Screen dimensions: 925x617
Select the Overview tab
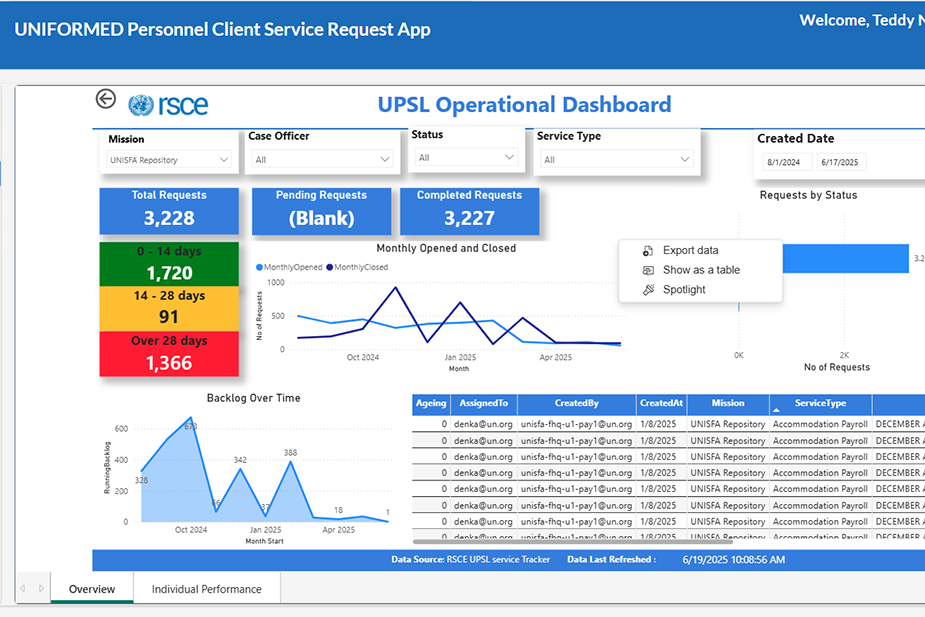(x=92, y=589)
